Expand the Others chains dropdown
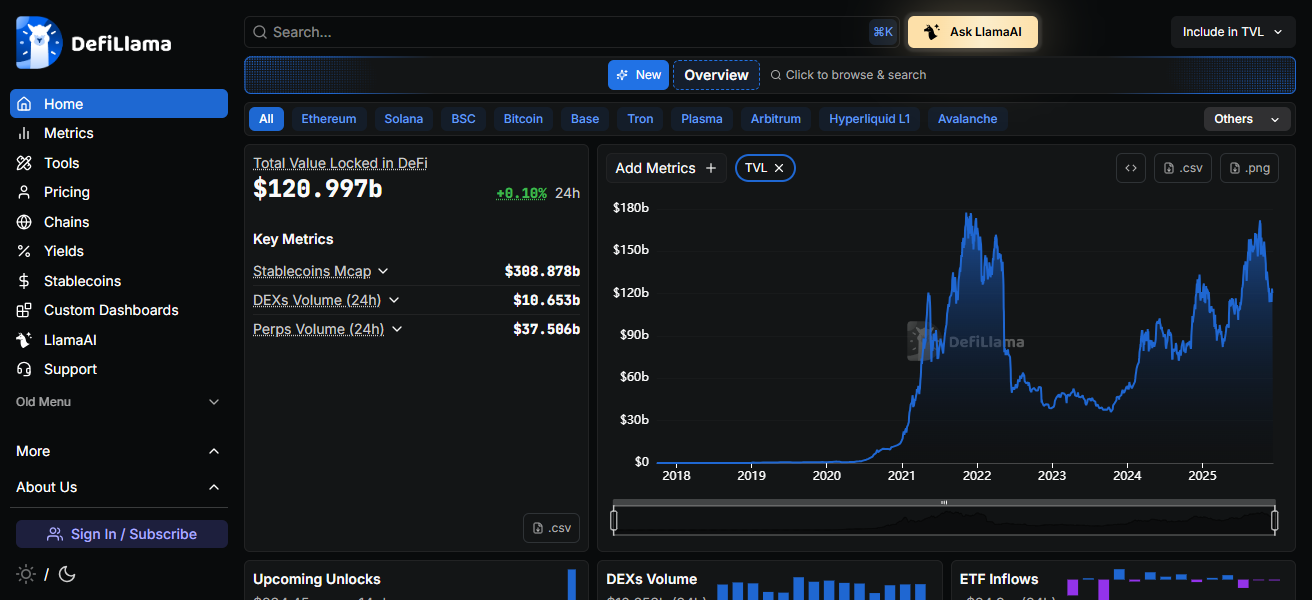The width and height of the screenshot is (1312, 600). pos(1246,119)
